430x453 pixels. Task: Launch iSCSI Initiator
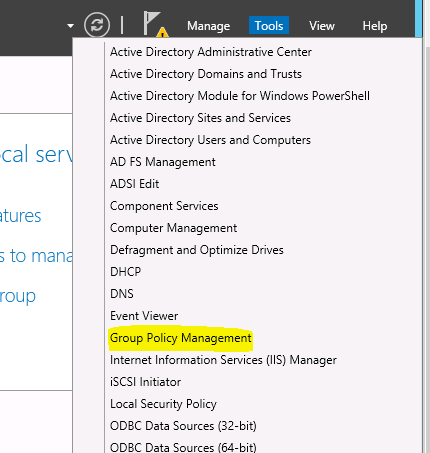click(145, 382)
